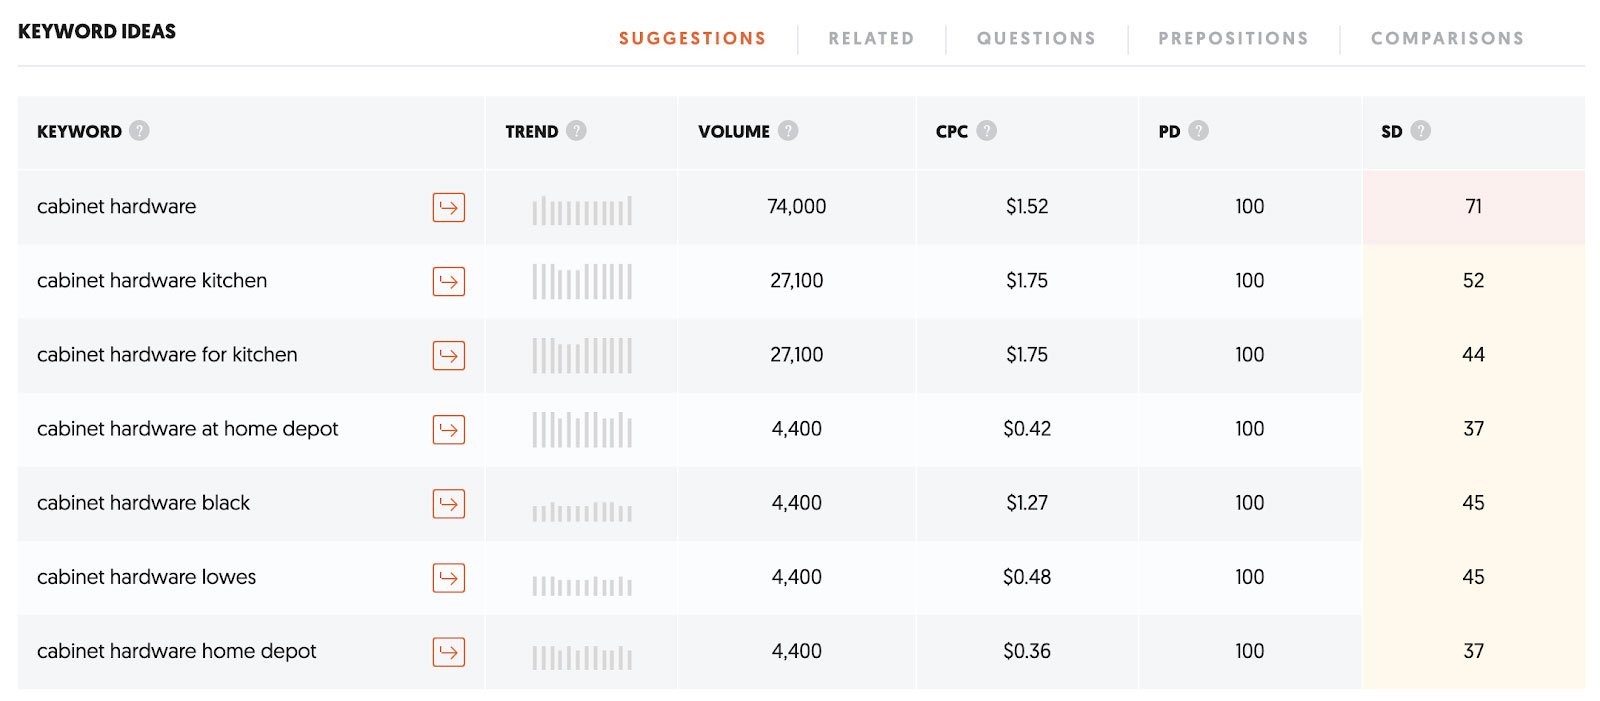This screenshot has width=1600, height=701.
Task: Open arrow icon for 'cabinet hardware home depot'
Action: [448, 652]
